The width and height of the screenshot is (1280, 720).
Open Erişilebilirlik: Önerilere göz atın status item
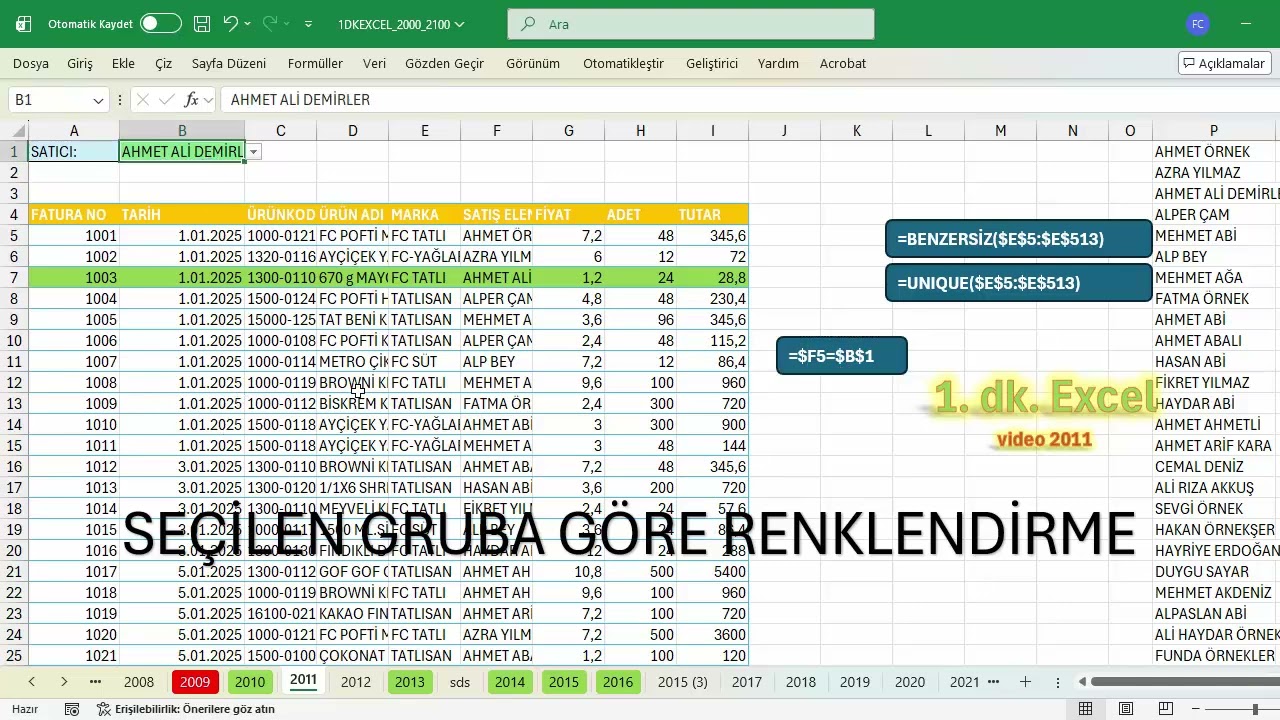coord(186,709)
